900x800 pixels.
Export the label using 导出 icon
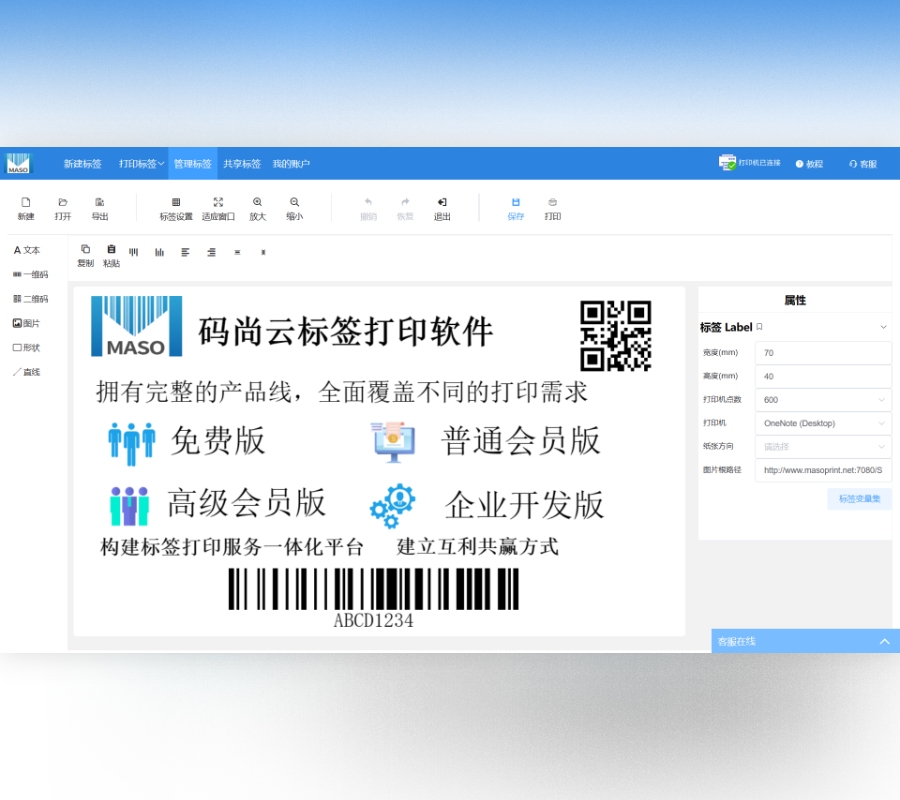coord(99,207)
